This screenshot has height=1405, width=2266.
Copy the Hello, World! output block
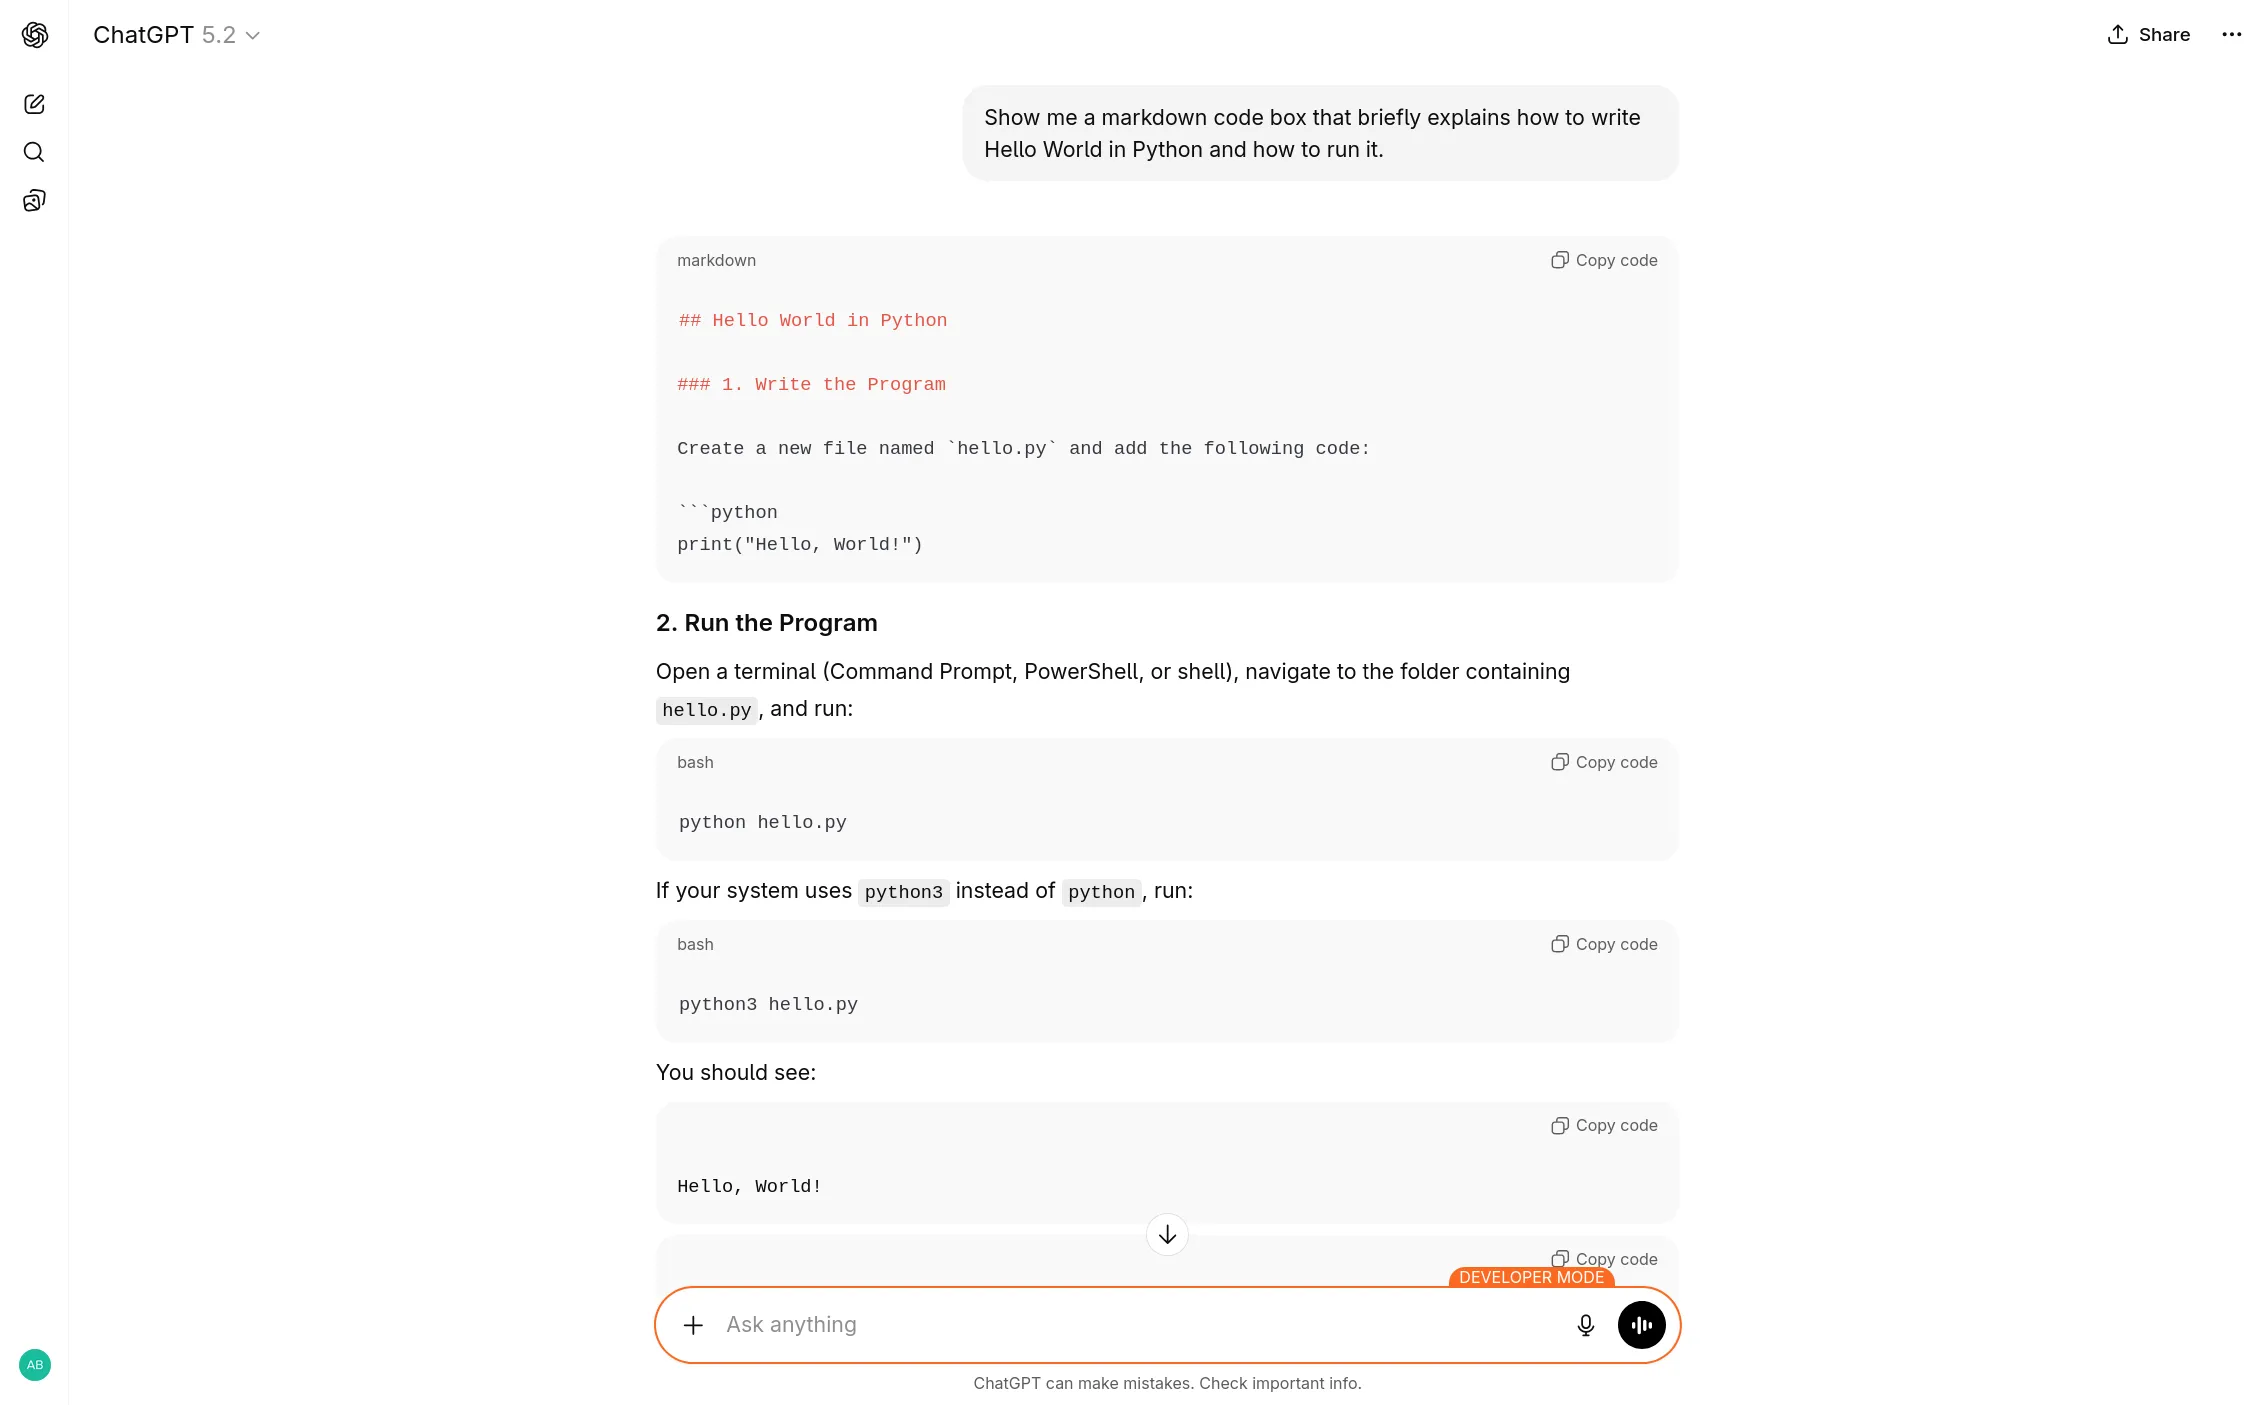(1603, 1125)
